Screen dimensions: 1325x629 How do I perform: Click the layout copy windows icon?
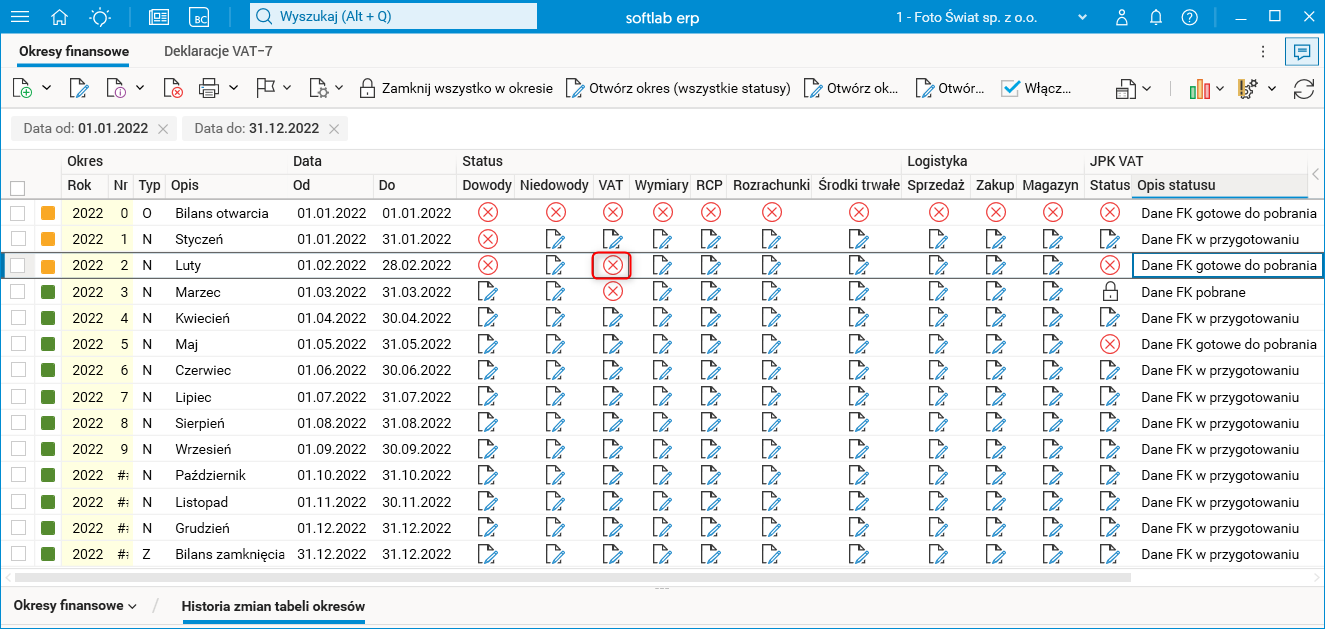click(x=1126, y=88)
